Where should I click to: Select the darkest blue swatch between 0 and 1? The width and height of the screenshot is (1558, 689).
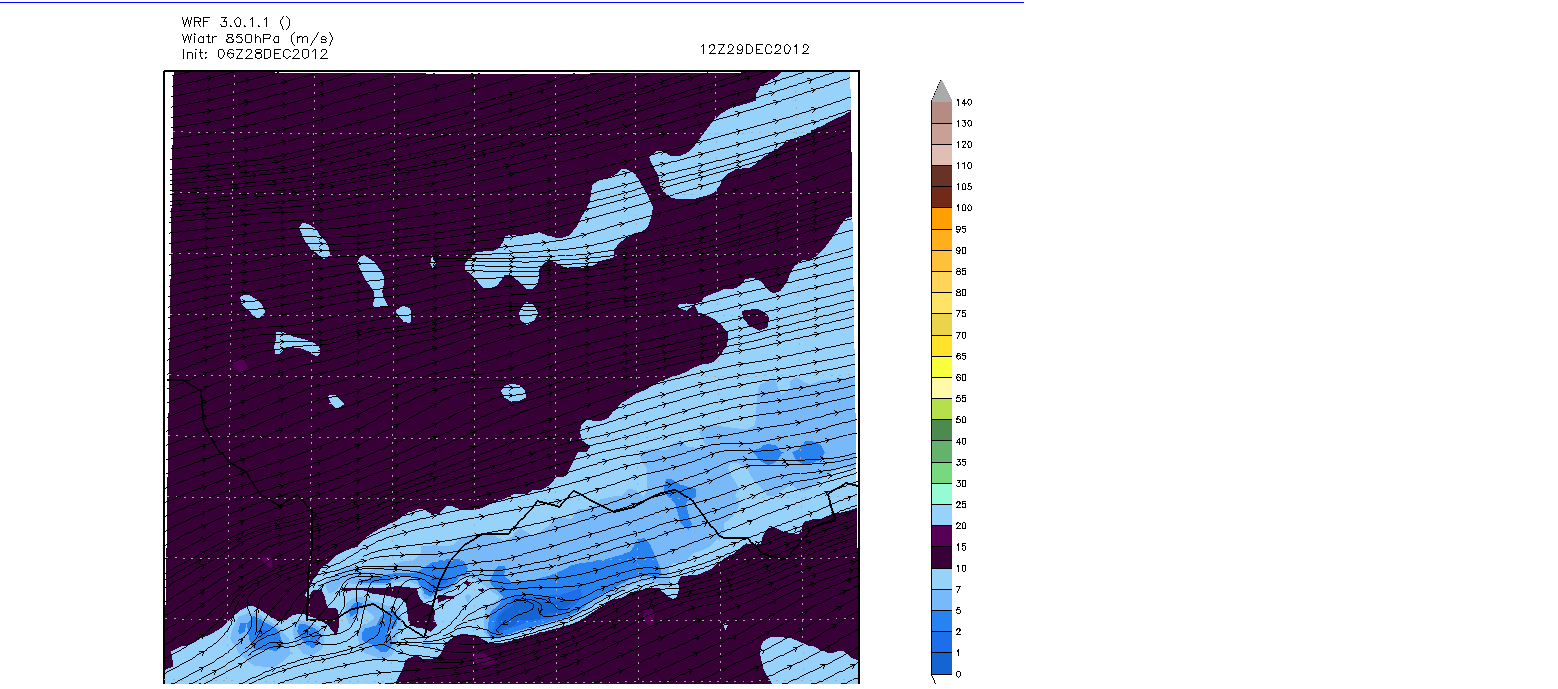941,663
